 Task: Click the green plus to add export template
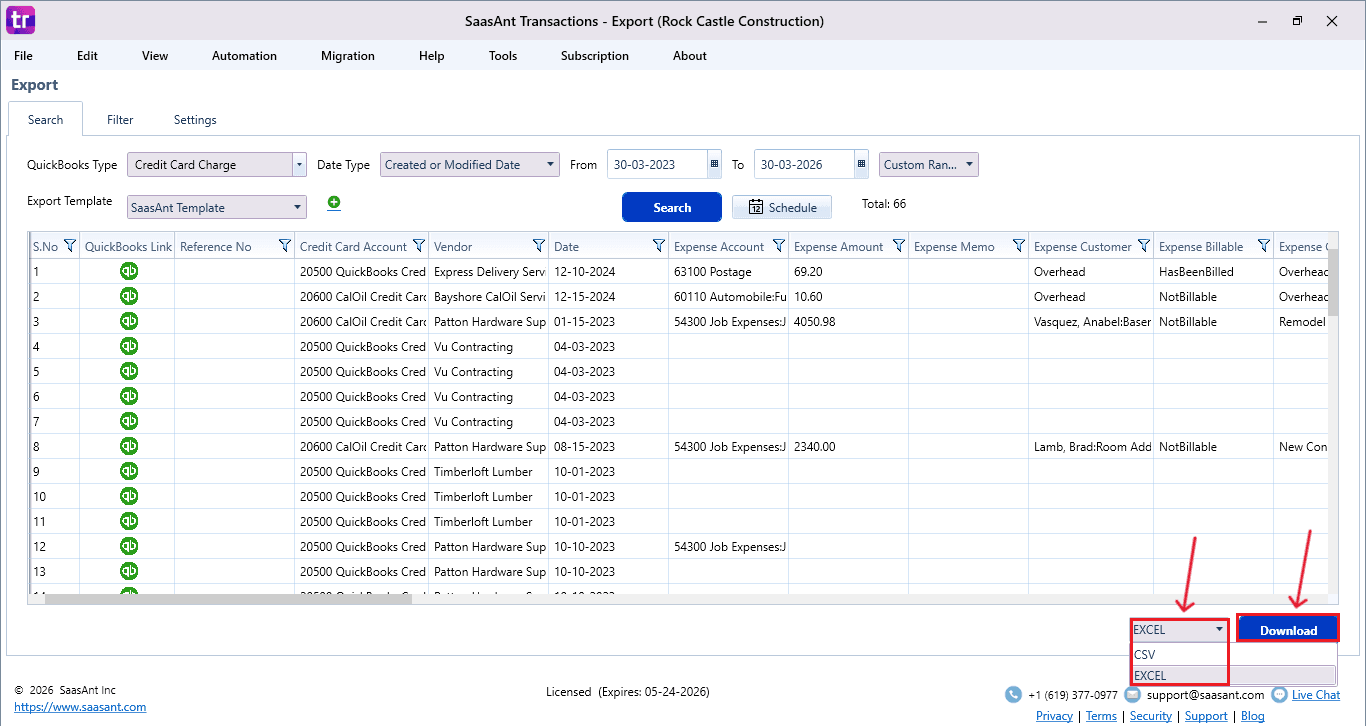(x=333, y=202)
